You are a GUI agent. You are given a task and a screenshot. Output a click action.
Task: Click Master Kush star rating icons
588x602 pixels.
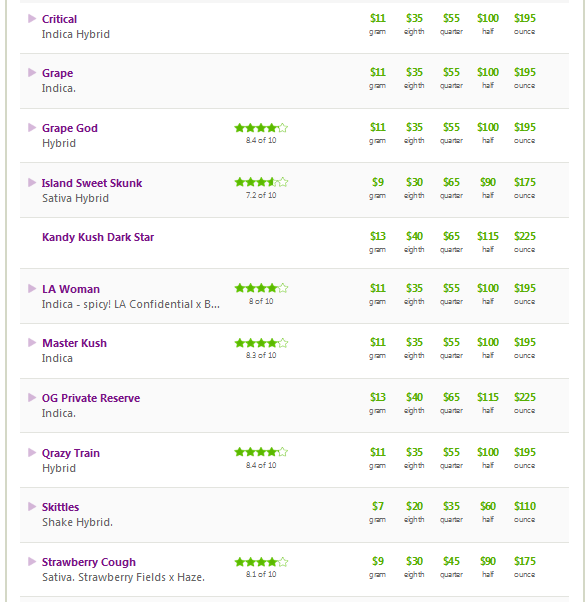(261, 343)
